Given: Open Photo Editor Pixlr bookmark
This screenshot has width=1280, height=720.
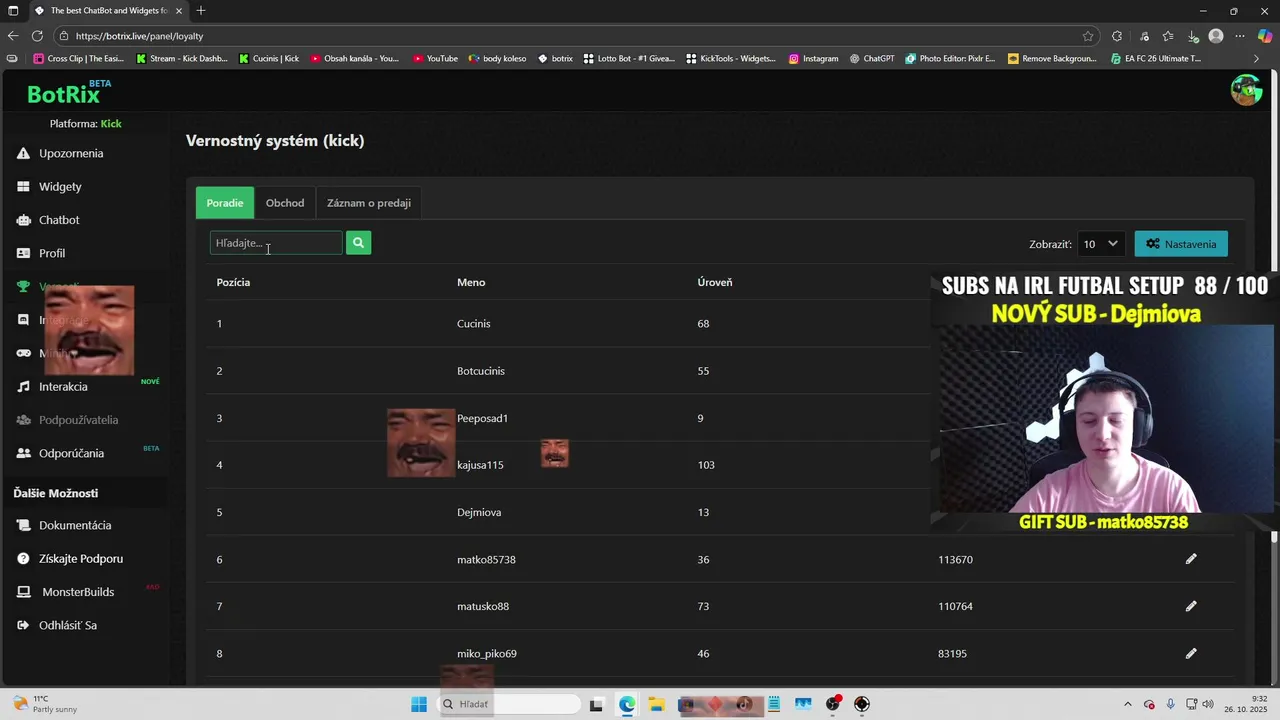Looking at the screenshot, I should [951, 59].
